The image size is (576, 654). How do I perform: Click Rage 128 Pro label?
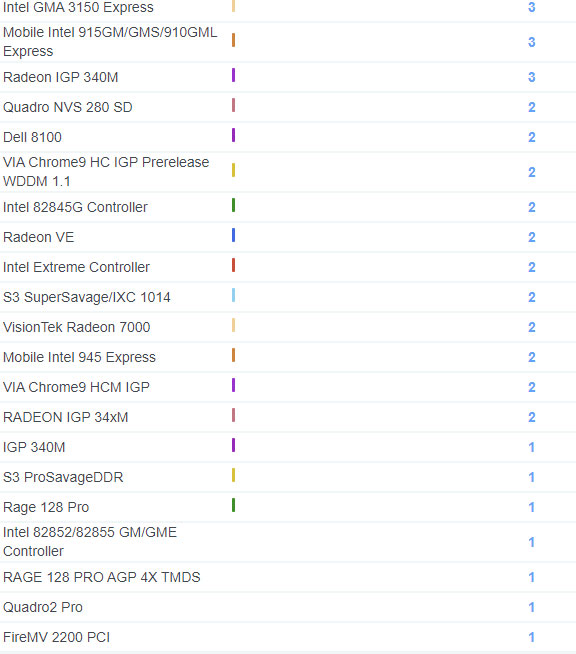[46, 508]
